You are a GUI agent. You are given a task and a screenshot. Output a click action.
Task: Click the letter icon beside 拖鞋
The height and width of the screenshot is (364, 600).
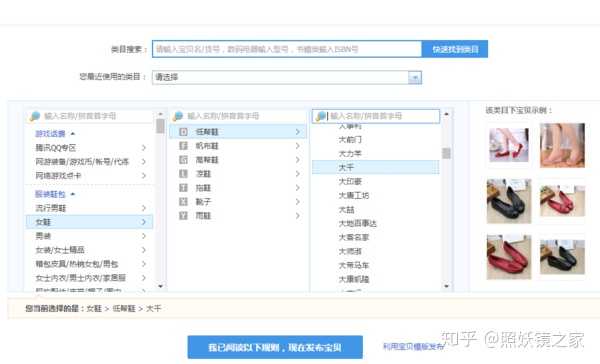click(x=184, y=188)
